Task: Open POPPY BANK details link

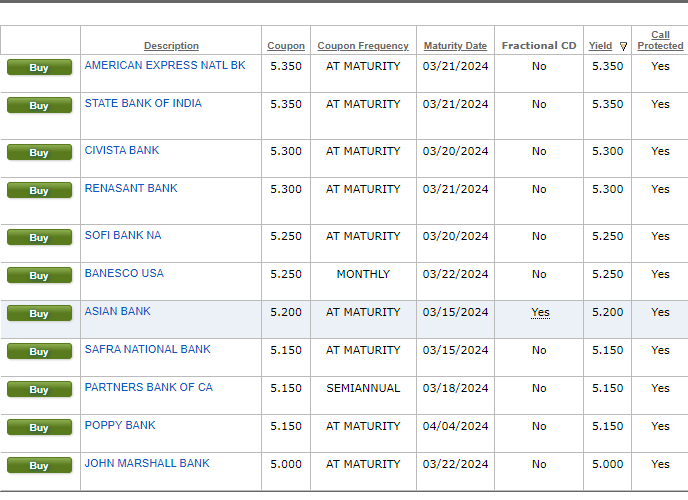Action: point(120,425)
